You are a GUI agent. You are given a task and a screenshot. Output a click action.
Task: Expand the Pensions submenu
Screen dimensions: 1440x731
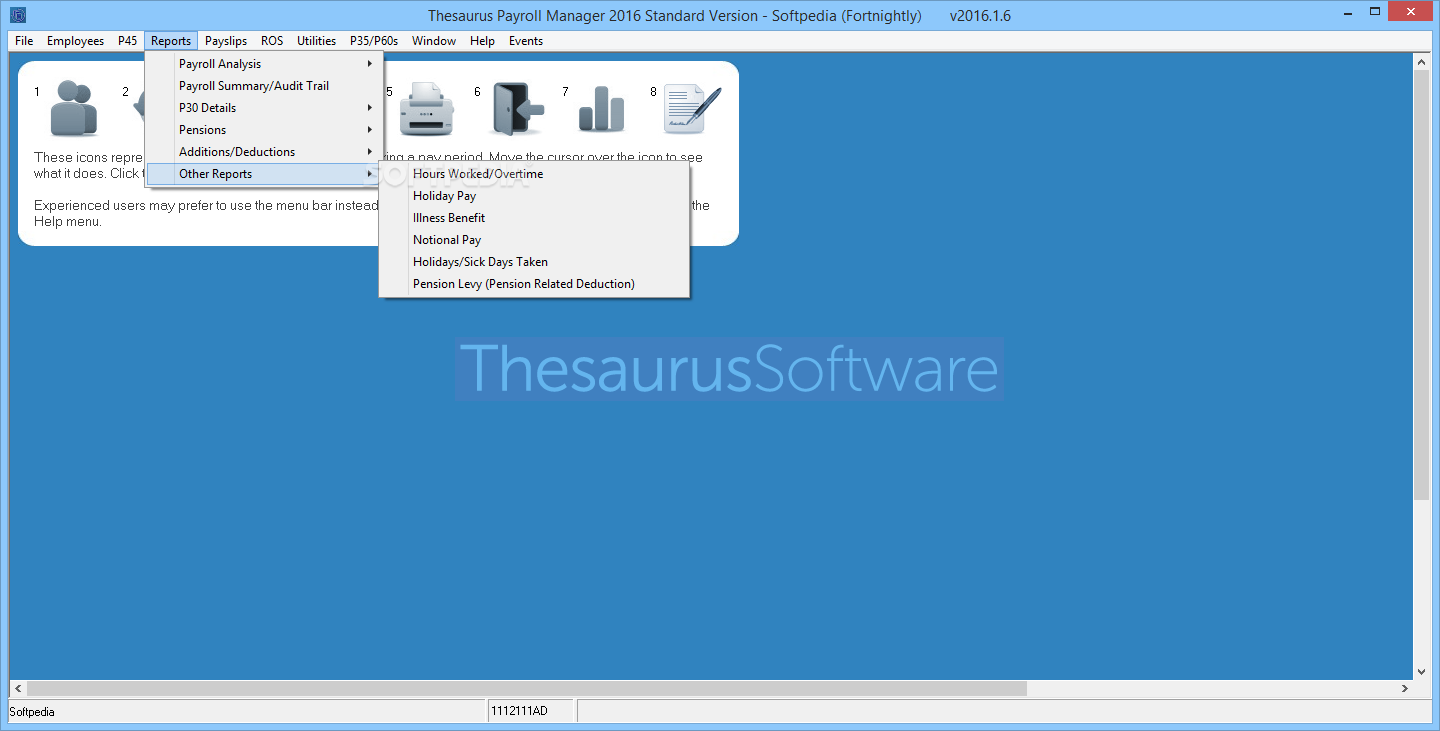pyautogui.click(x=264, y=130)
